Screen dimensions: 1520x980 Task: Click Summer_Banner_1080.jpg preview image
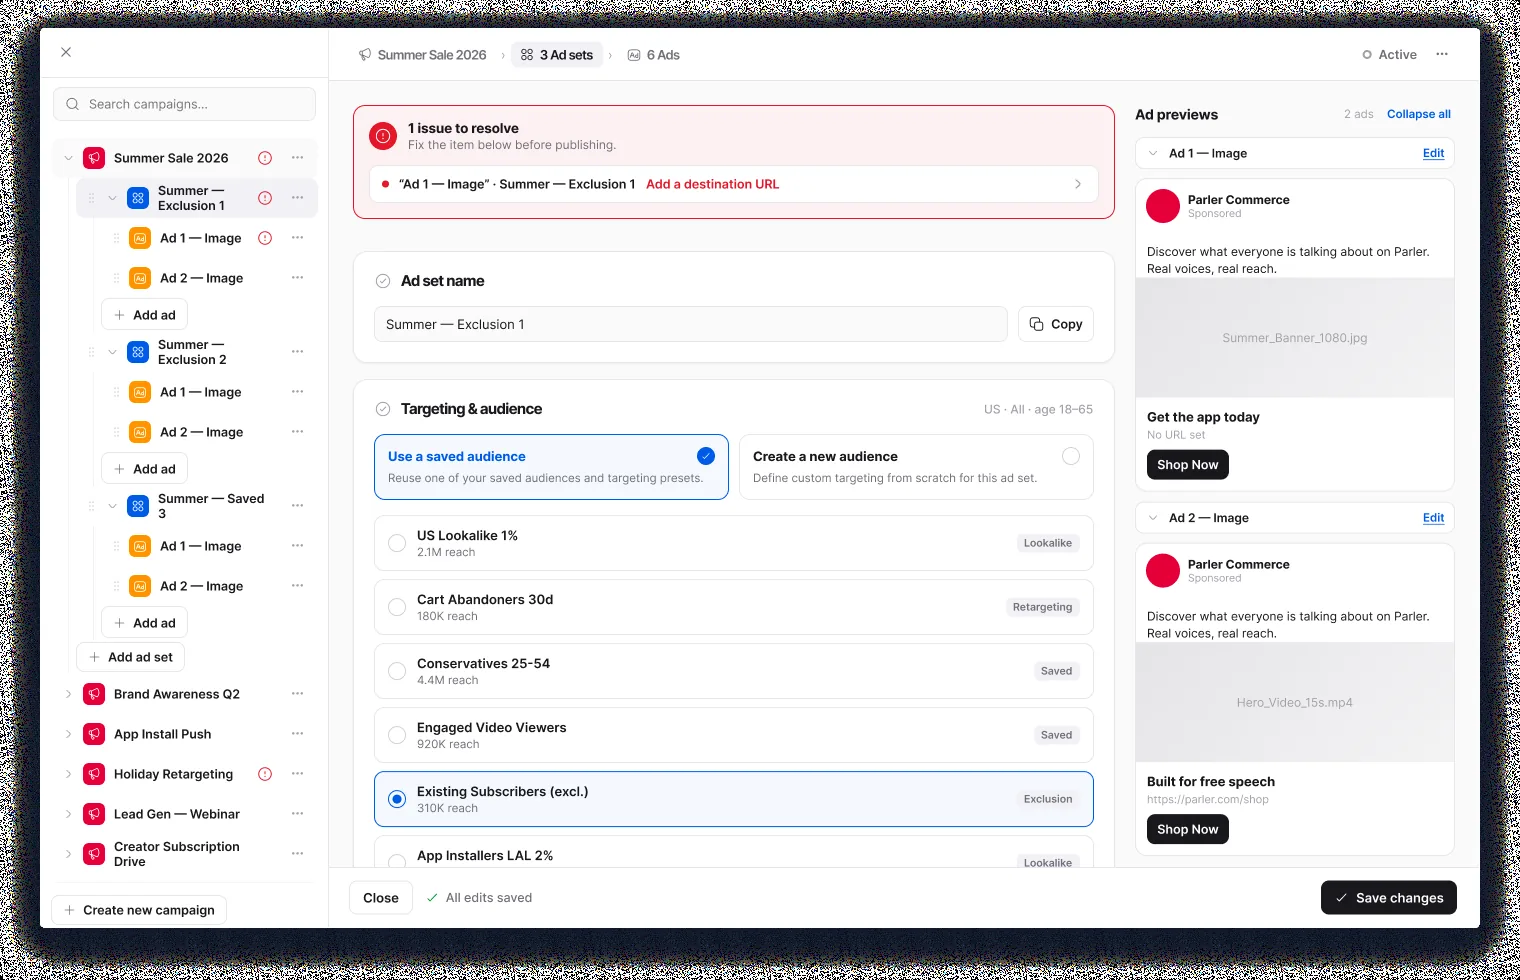click(x=1295, y=338)
